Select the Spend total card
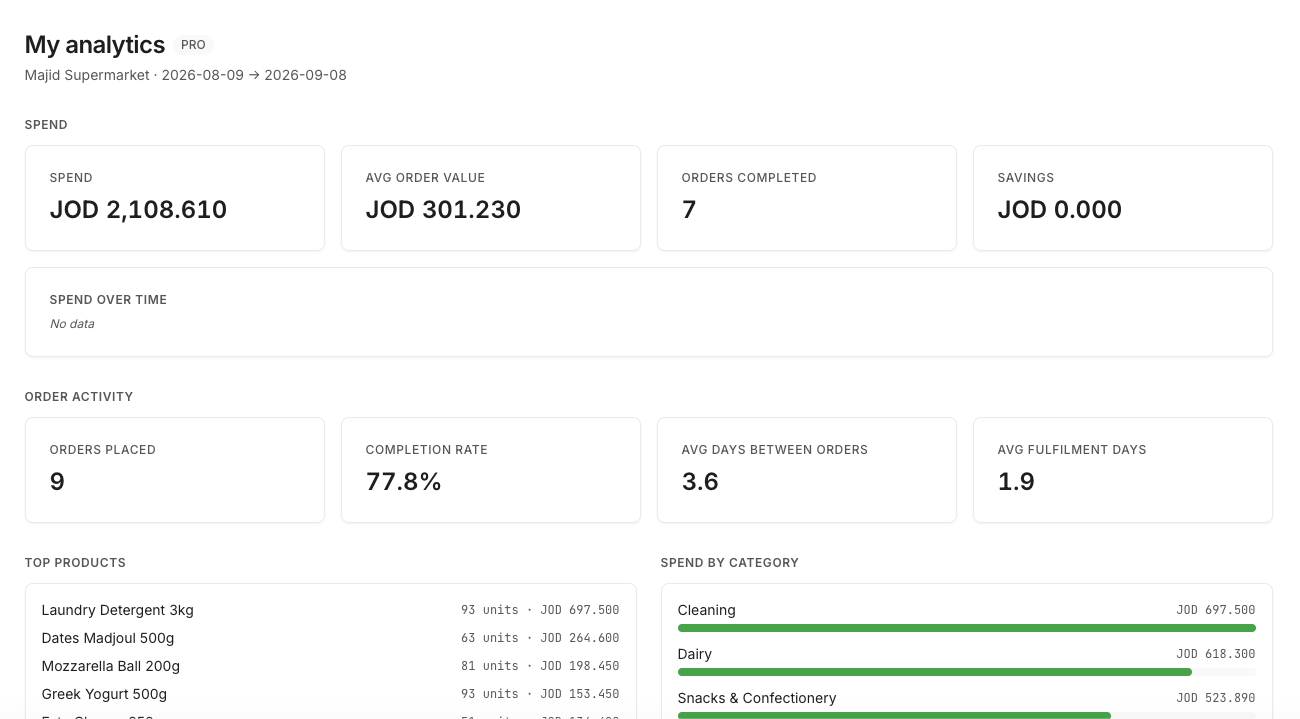 pos(175,198)
